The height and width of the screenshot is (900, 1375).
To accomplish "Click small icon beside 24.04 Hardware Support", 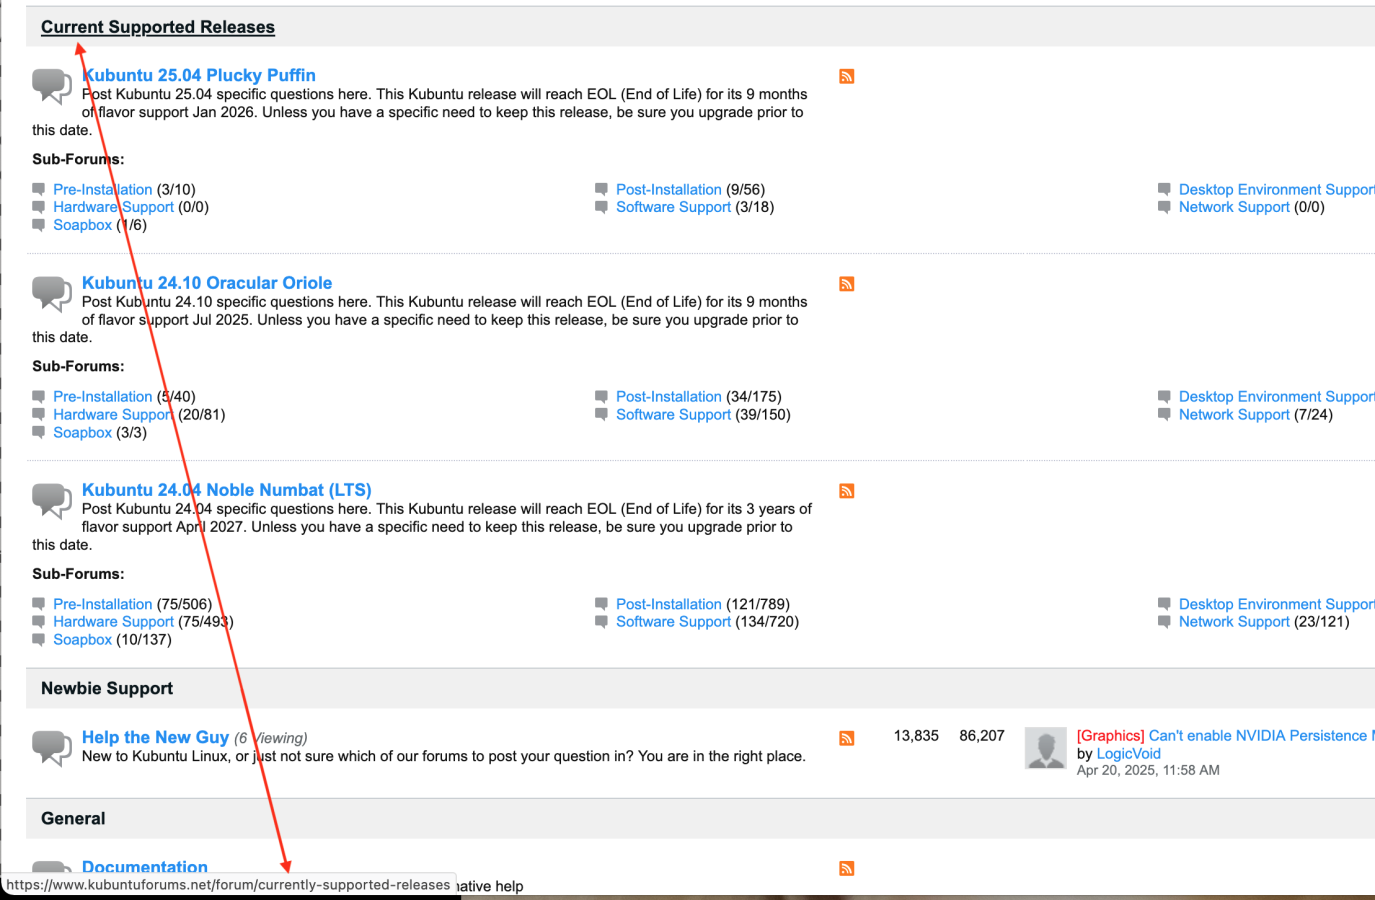I will click(x=39, y=622).
